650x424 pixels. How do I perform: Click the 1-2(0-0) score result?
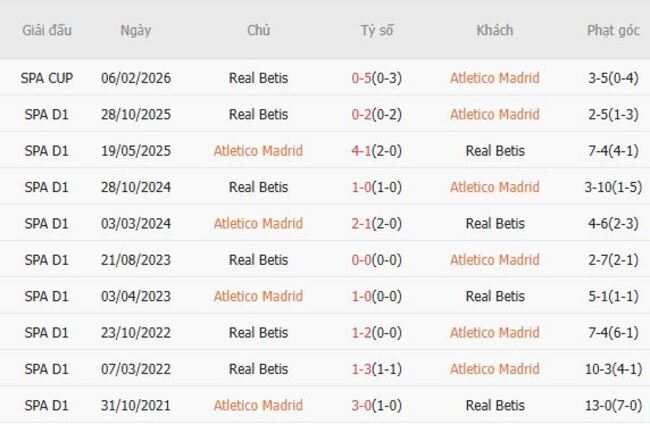[x=377, y=332]
